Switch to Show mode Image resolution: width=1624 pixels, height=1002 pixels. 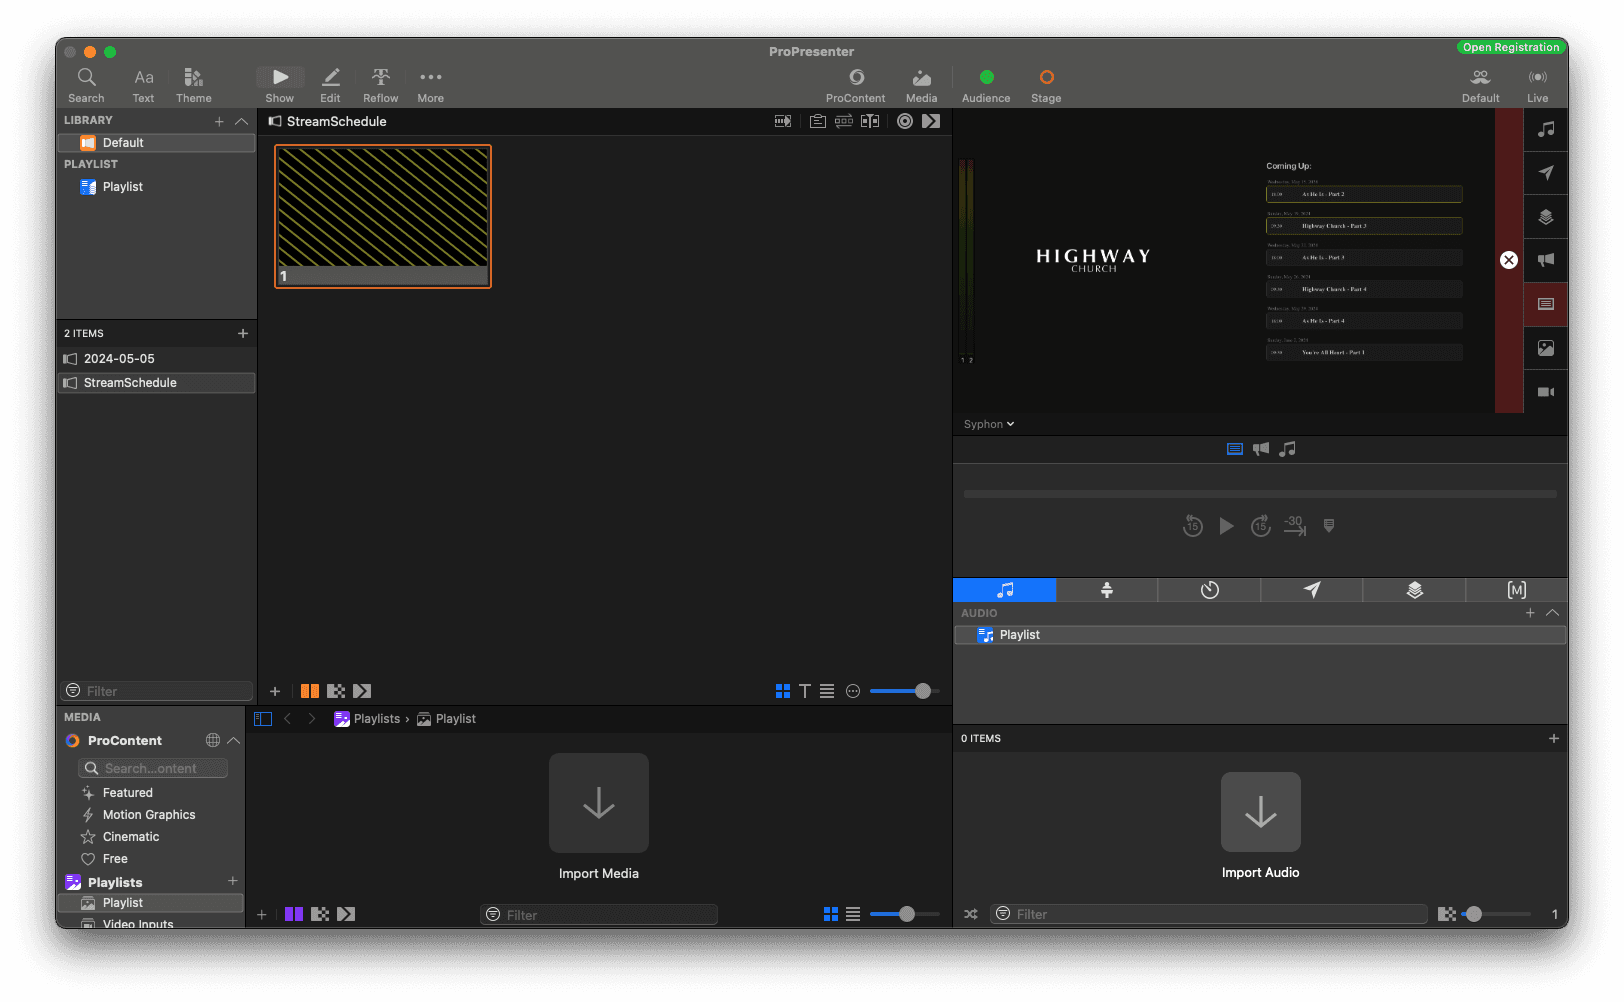click(x=280, y=85)
